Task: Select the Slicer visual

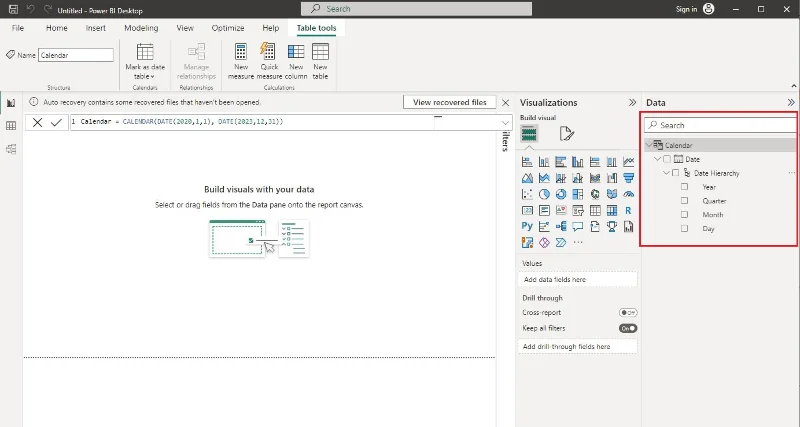Action: point(578,210)
